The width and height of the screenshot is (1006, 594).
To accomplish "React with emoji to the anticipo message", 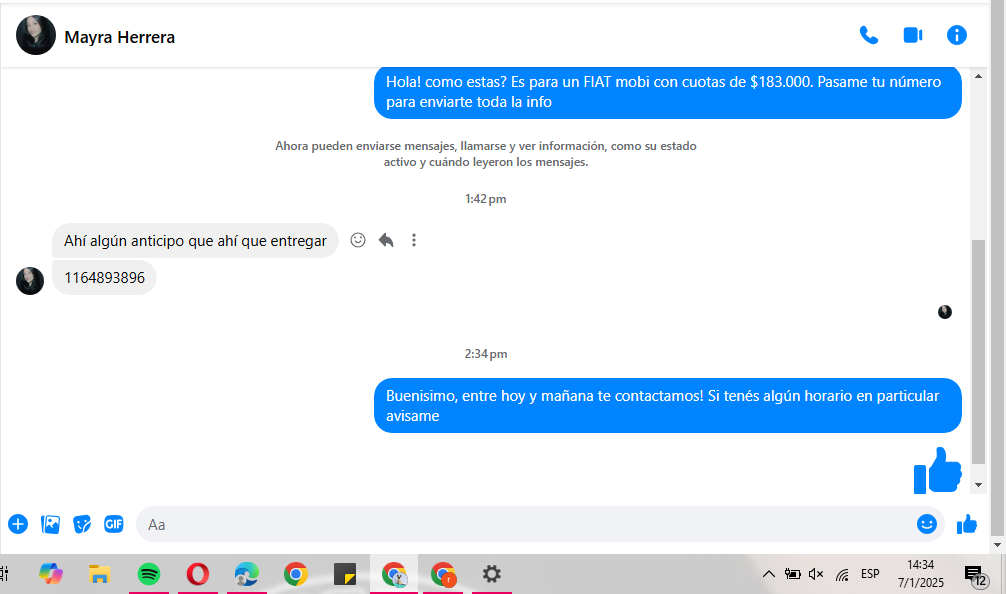I will (358, 240).
